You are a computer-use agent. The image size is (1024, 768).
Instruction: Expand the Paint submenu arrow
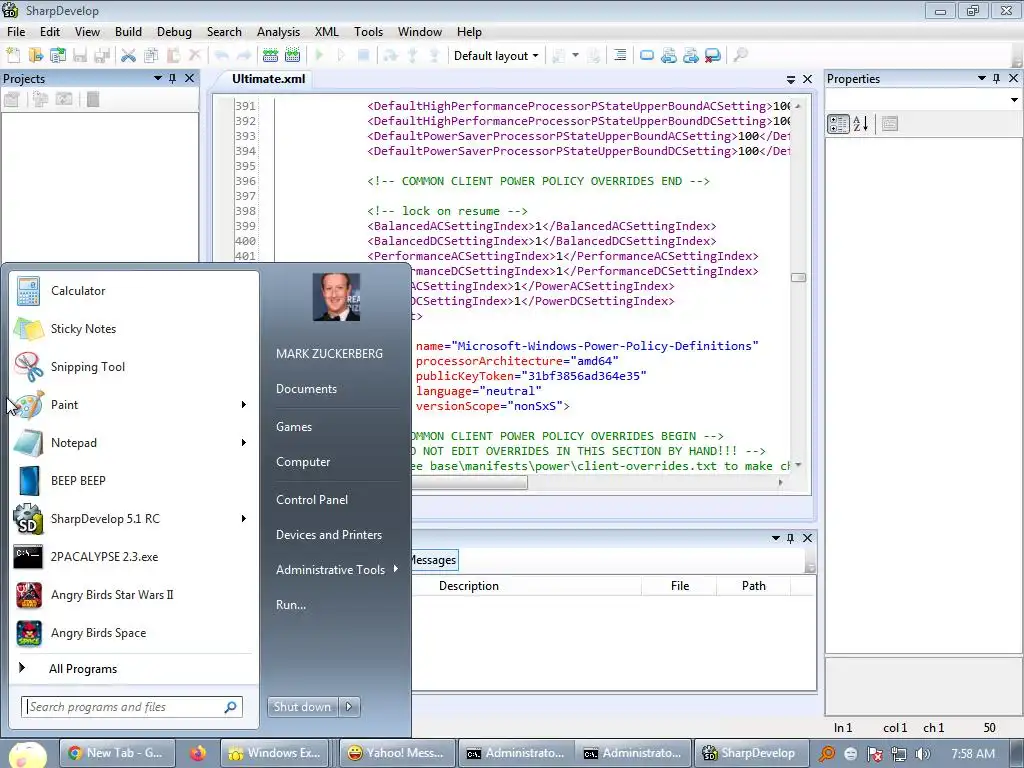coord(244,405)
